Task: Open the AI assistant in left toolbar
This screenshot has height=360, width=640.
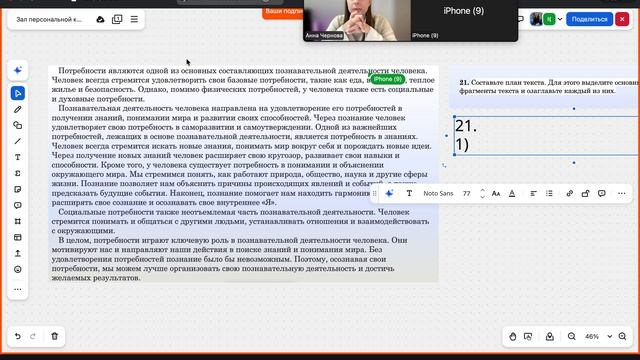Action: click(x=18, y=71)
